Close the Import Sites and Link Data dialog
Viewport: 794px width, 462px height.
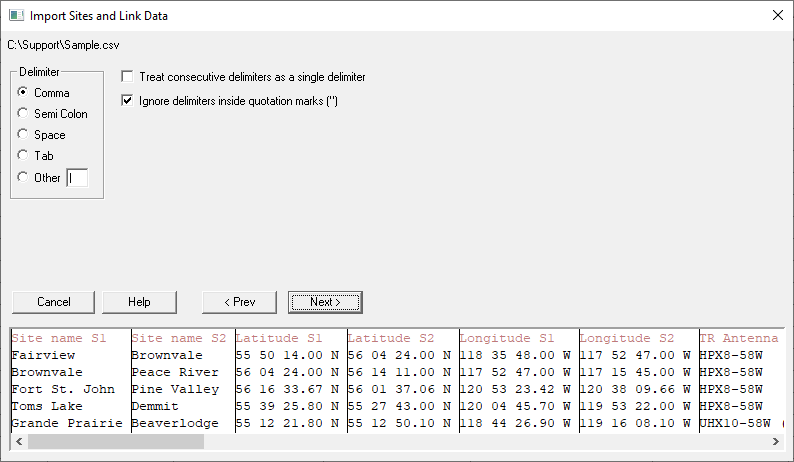tap(777, 16)
